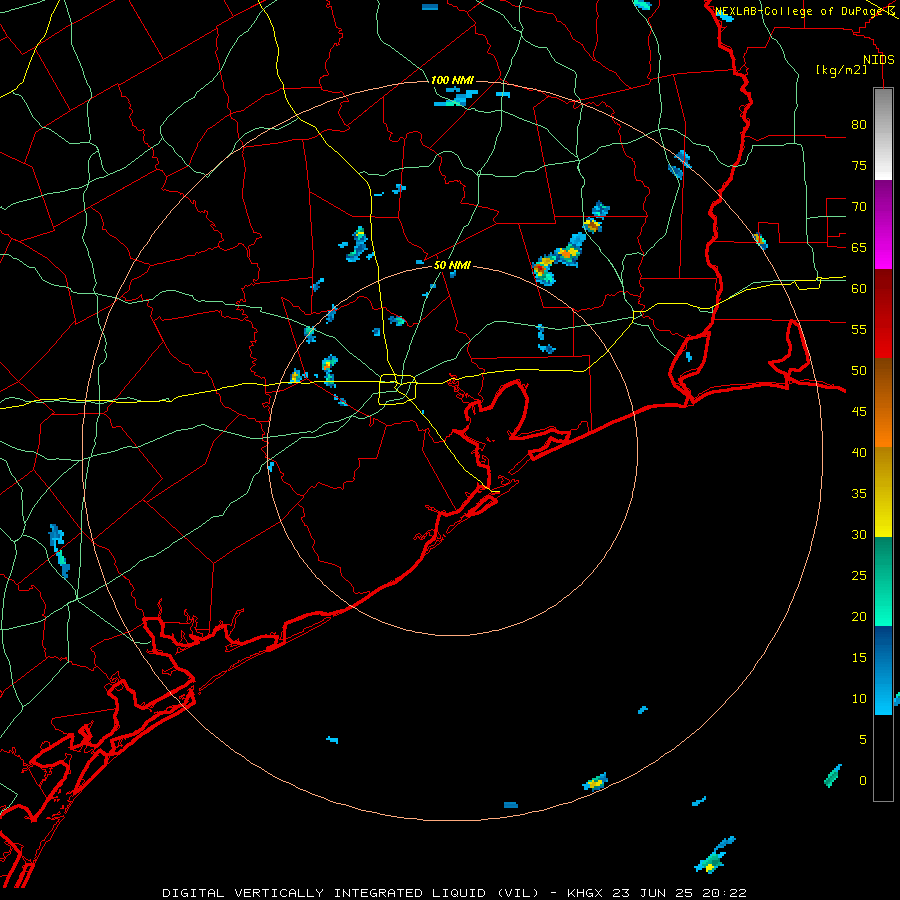The height and width of the screenshot is (900, 900).
Task: Click the radar echo beside the 100 NMI label
Action: tap(457, 98)
